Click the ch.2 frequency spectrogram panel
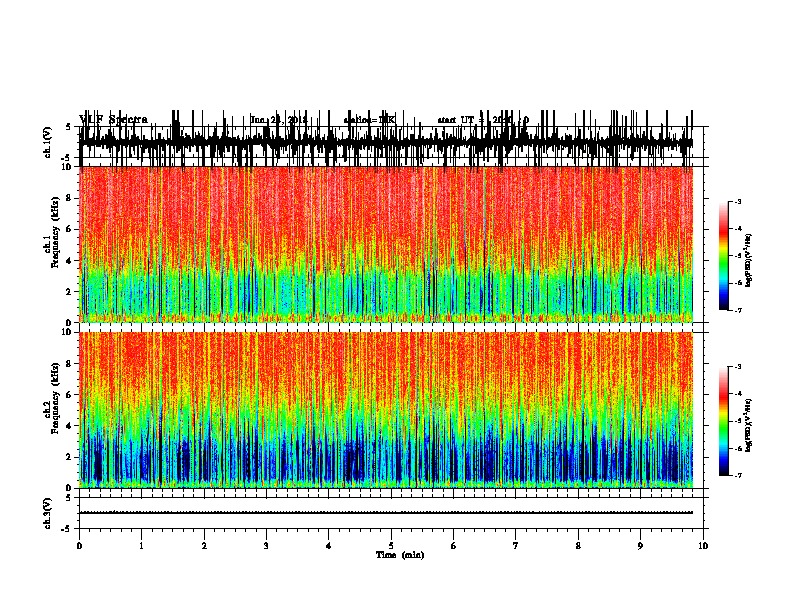Screen dimensions: 792x612 386,410
